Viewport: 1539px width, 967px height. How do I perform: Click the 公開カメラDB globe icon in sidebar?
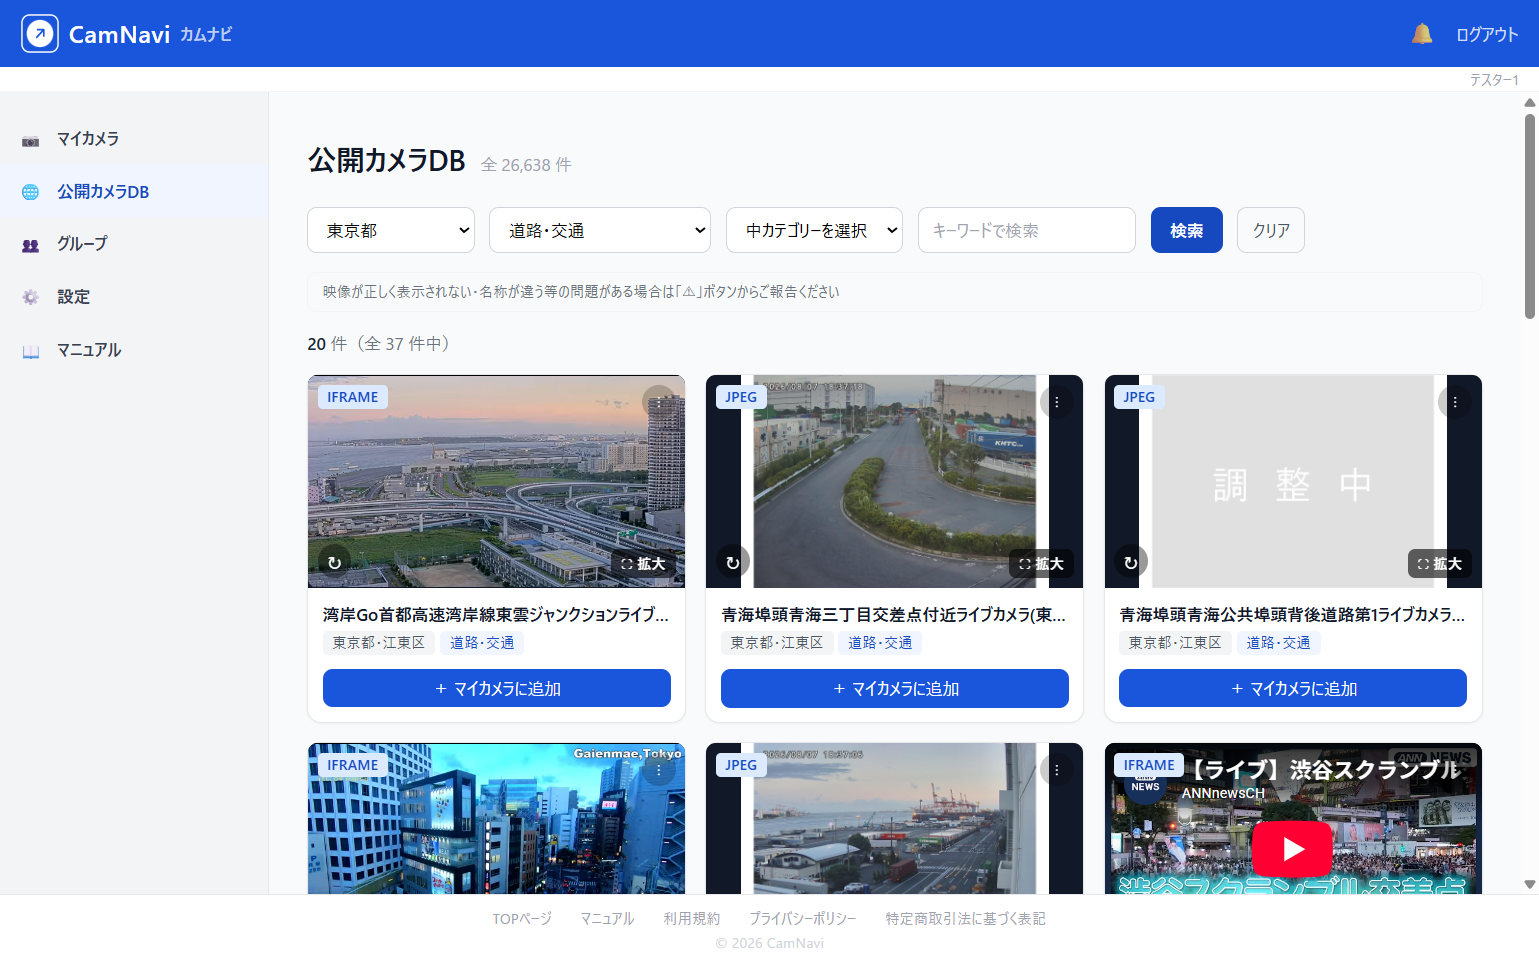coord(31,192)
